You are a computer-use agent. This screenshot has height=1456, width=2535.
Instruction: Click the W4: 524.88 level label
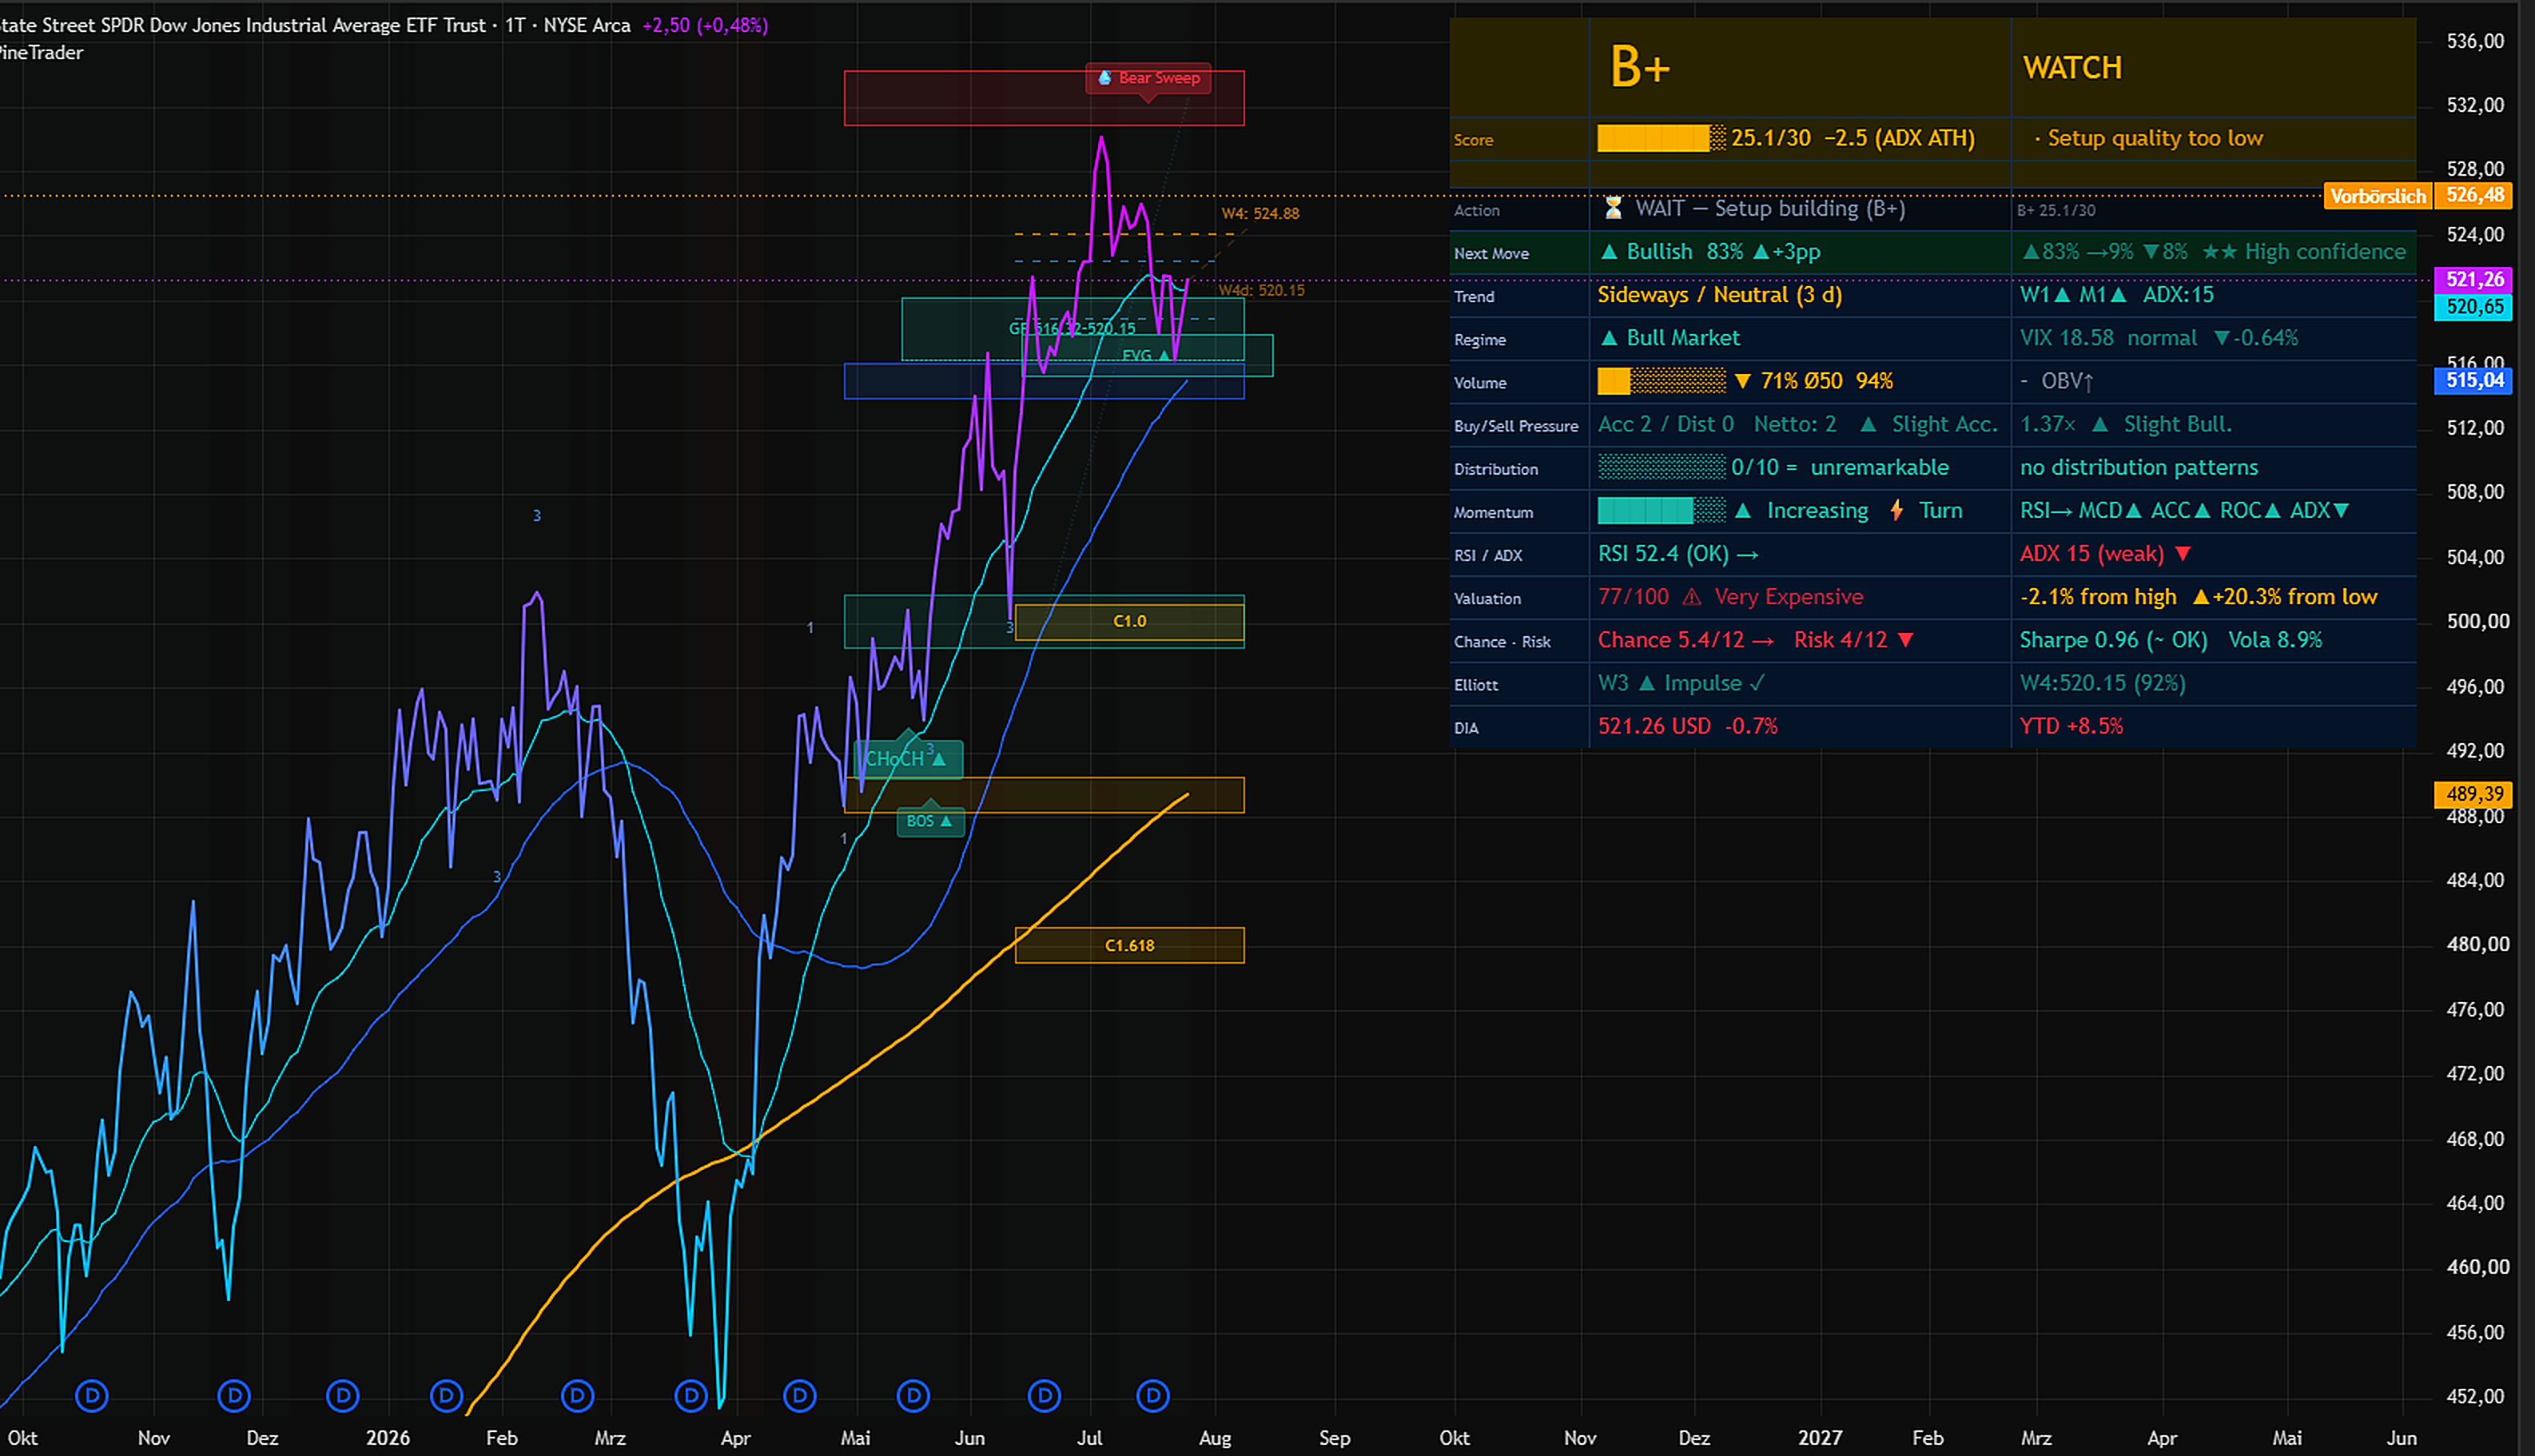[x=1260, y=213]
